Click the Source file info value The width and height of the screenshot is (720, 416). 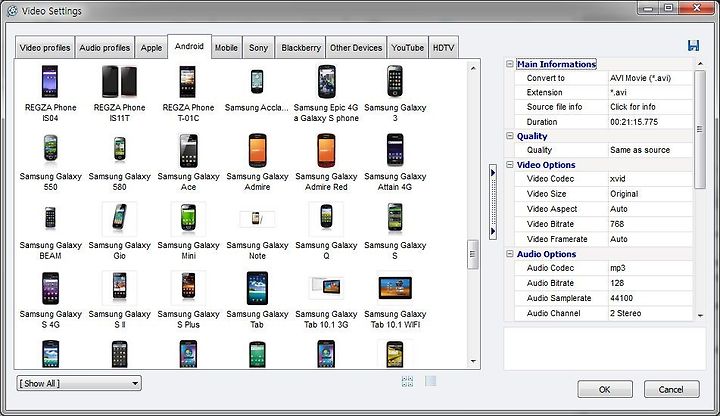[x=650, y=107]
